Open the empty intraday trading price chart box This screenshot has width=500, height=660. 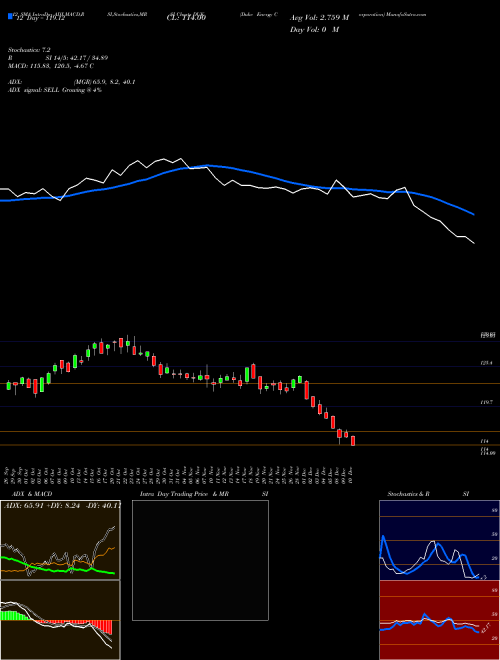[x=200, y=560]
